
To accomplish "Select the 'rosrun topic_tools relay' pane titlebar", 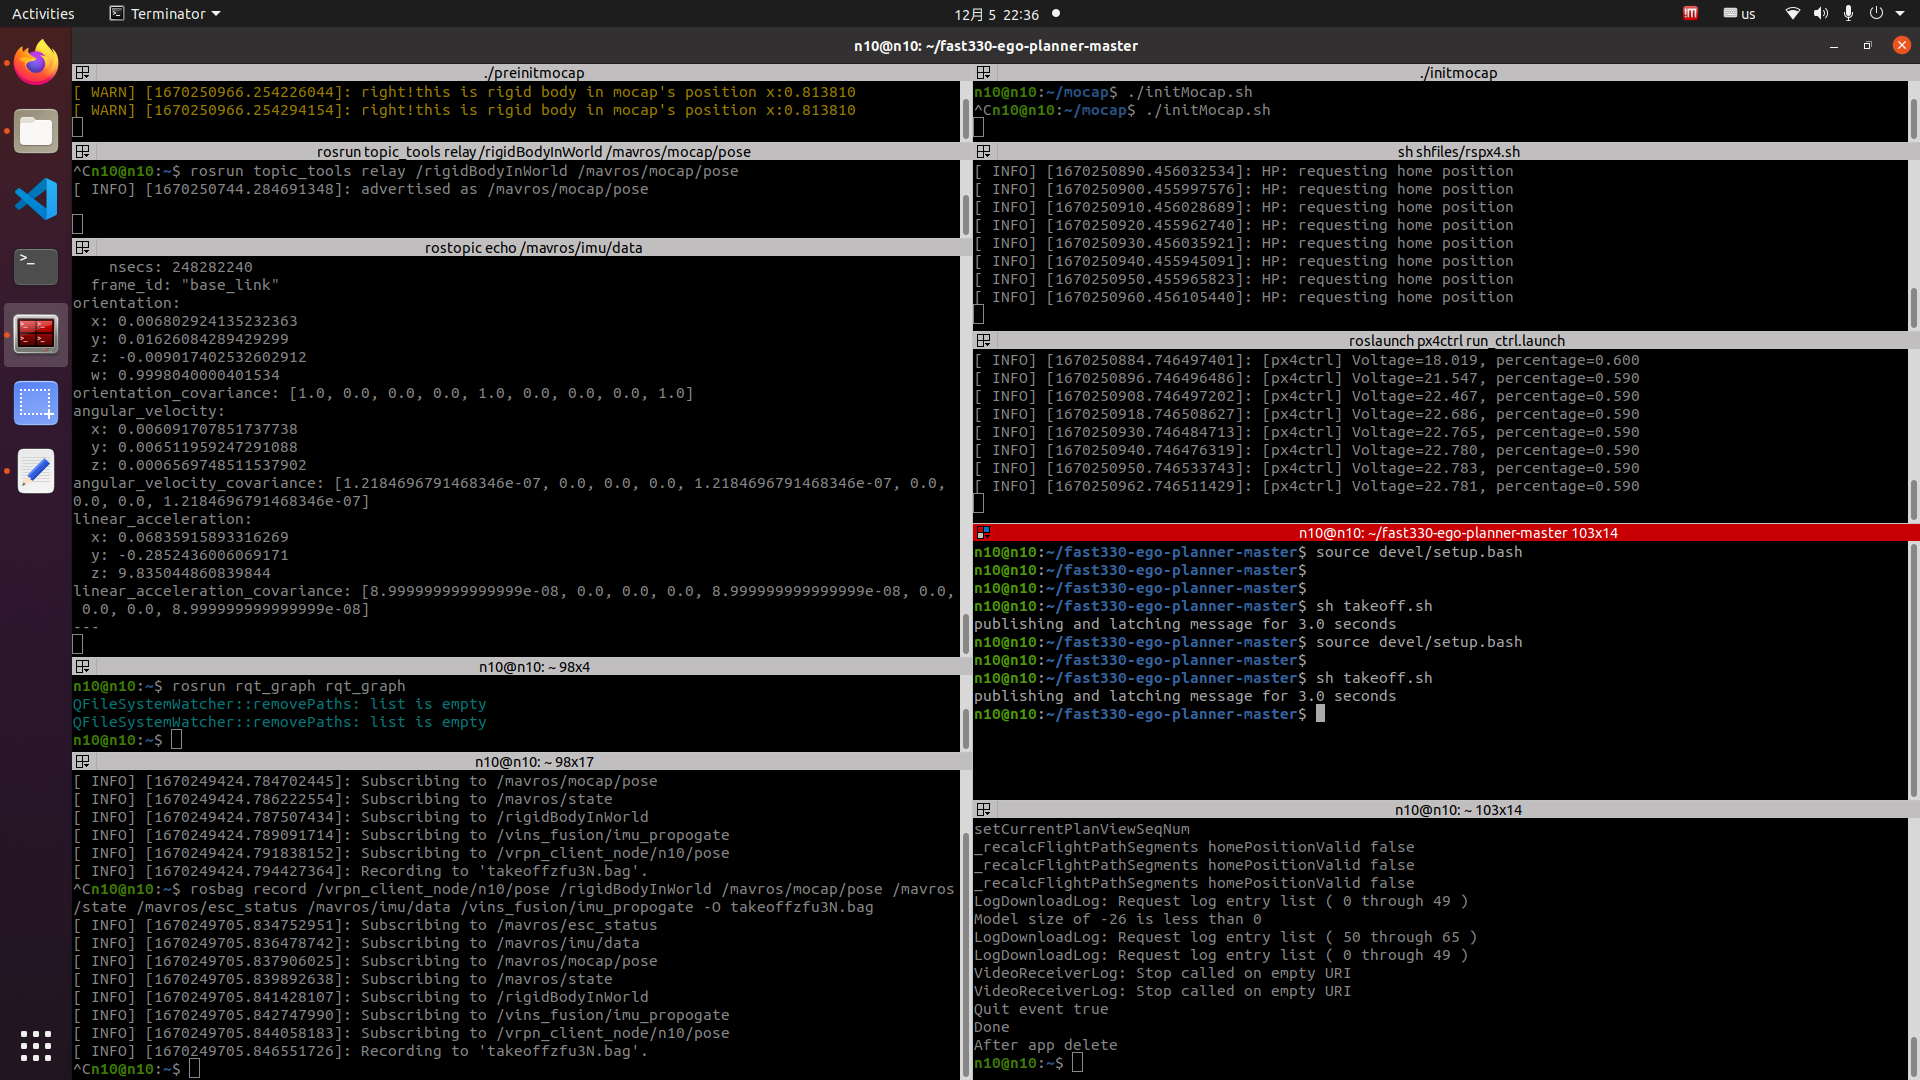I will 533,152.
